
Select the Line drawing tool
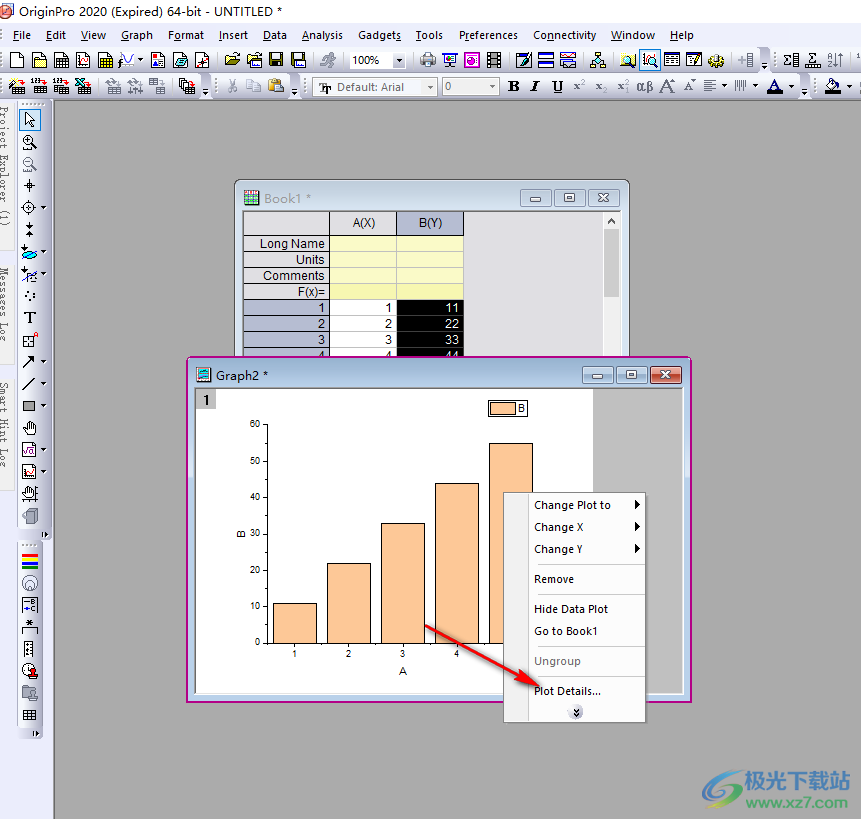(29, 384)
